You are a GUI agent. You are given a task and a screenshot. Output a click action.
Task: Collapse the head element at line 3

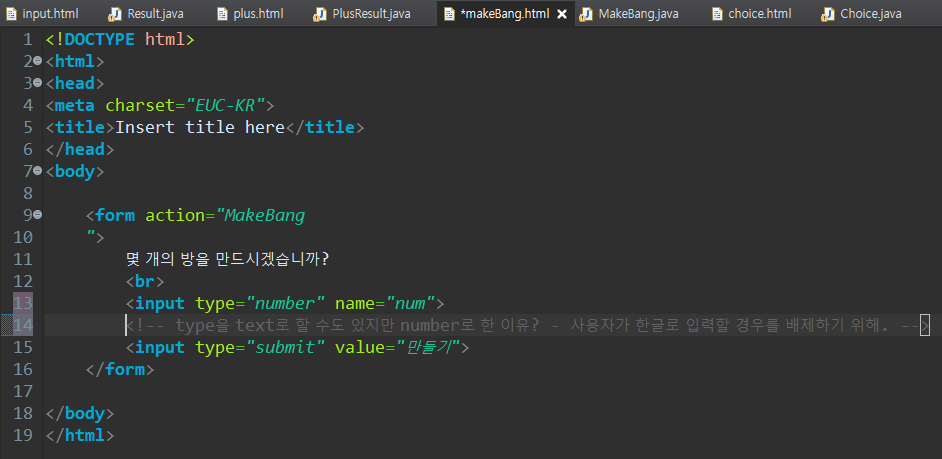(37, 83)
